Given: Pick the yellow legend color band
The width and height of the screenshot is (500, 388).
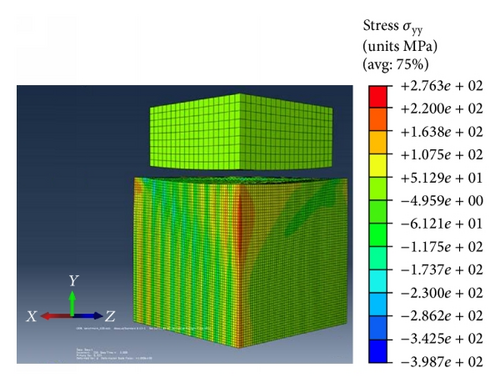Looking at the screenshot, I should click(378, 166).
